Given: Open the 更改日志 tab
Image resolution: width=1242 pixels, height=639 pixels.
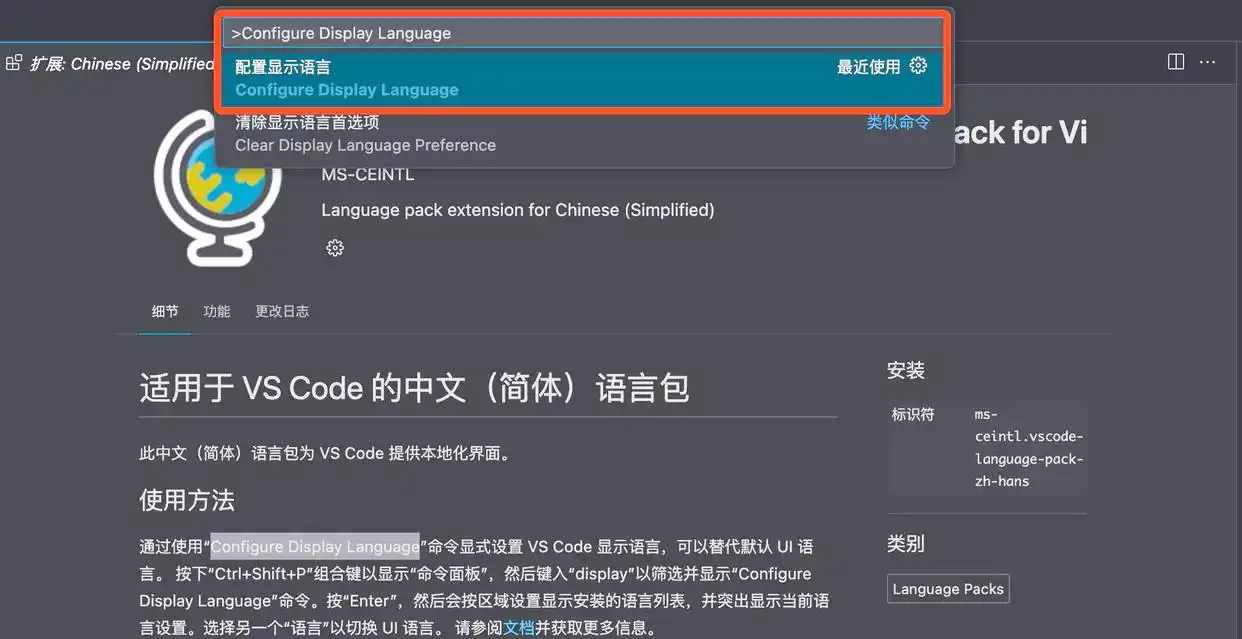Looking at the screenshot, I should [x=282, y=311].
